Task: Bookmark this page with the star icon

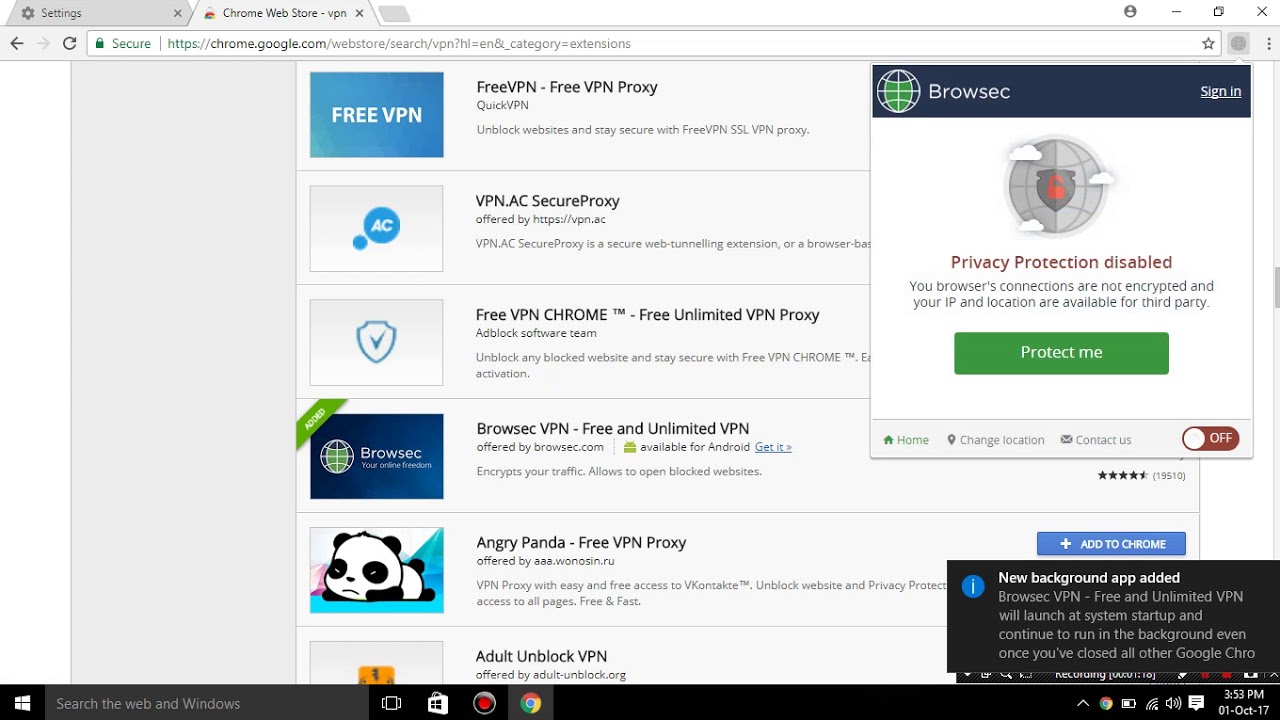Action: coord(1208,44)
